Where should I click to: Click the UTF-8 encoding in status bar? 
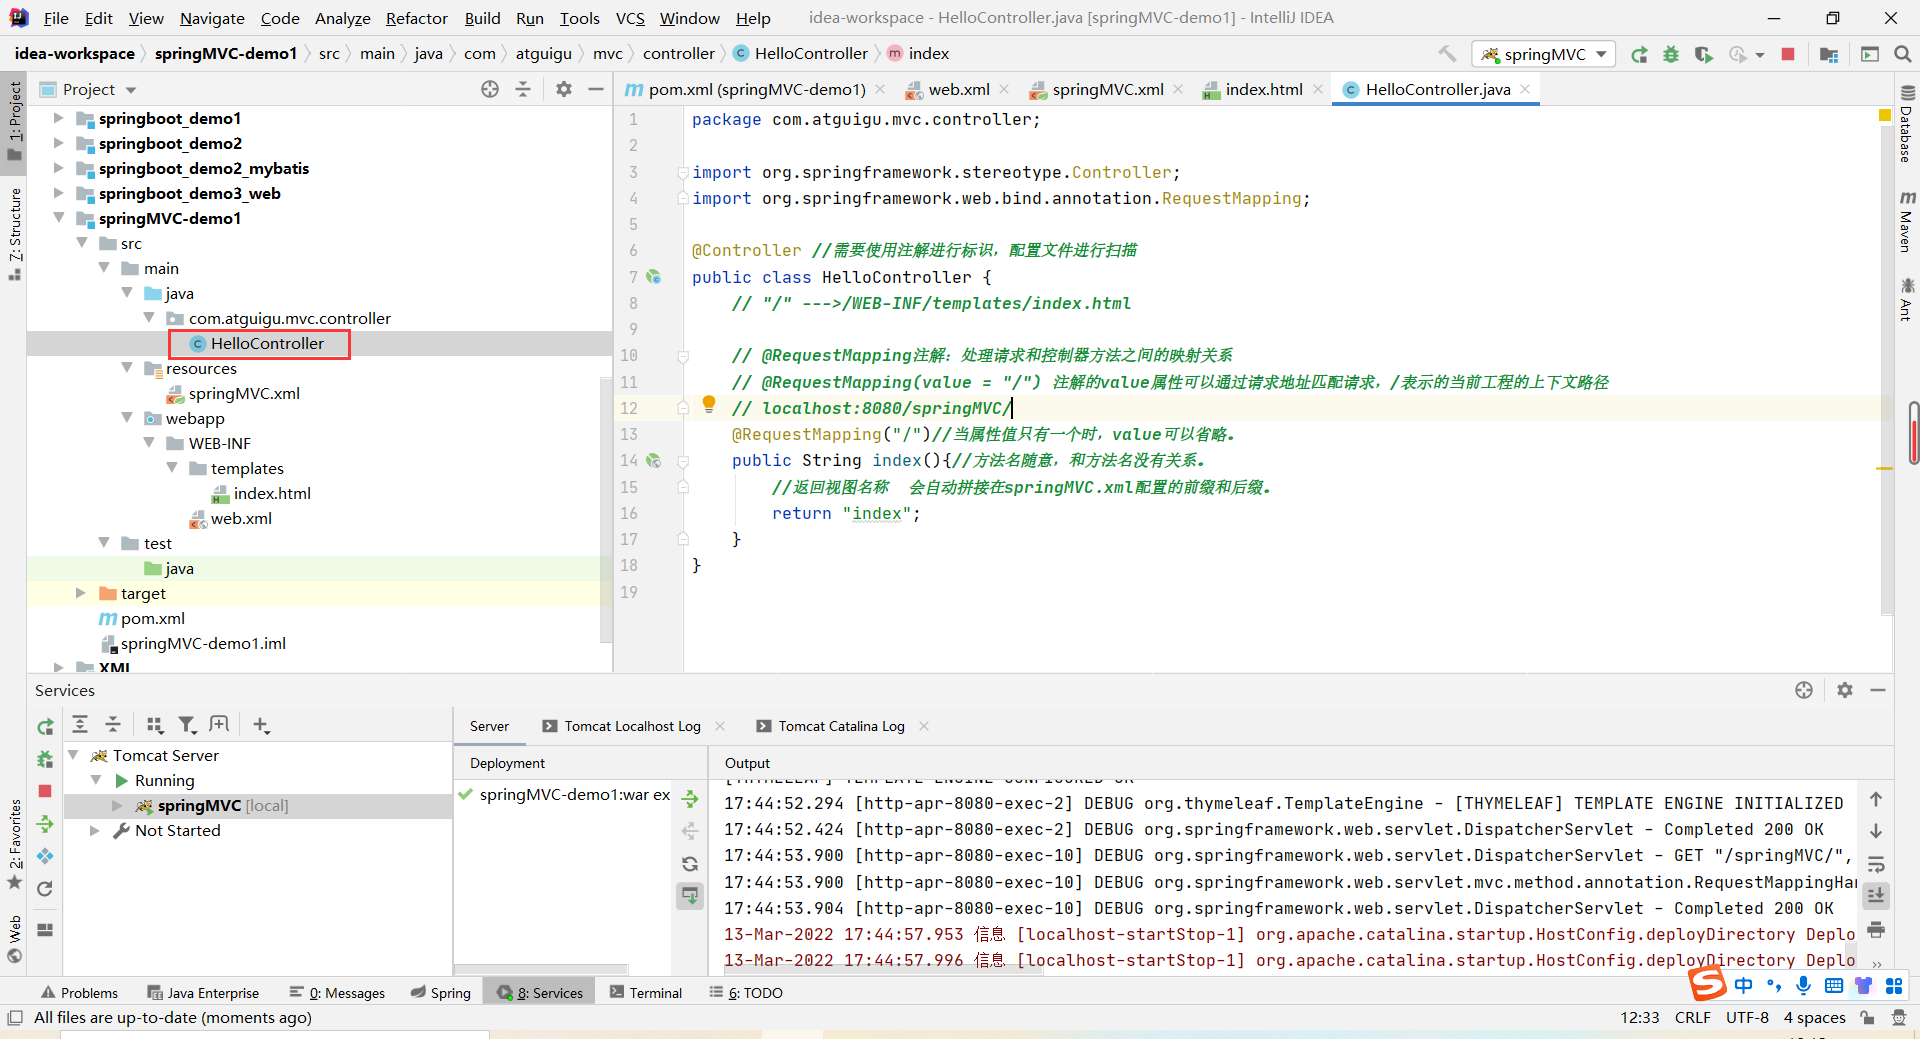click(1747, 1017)
